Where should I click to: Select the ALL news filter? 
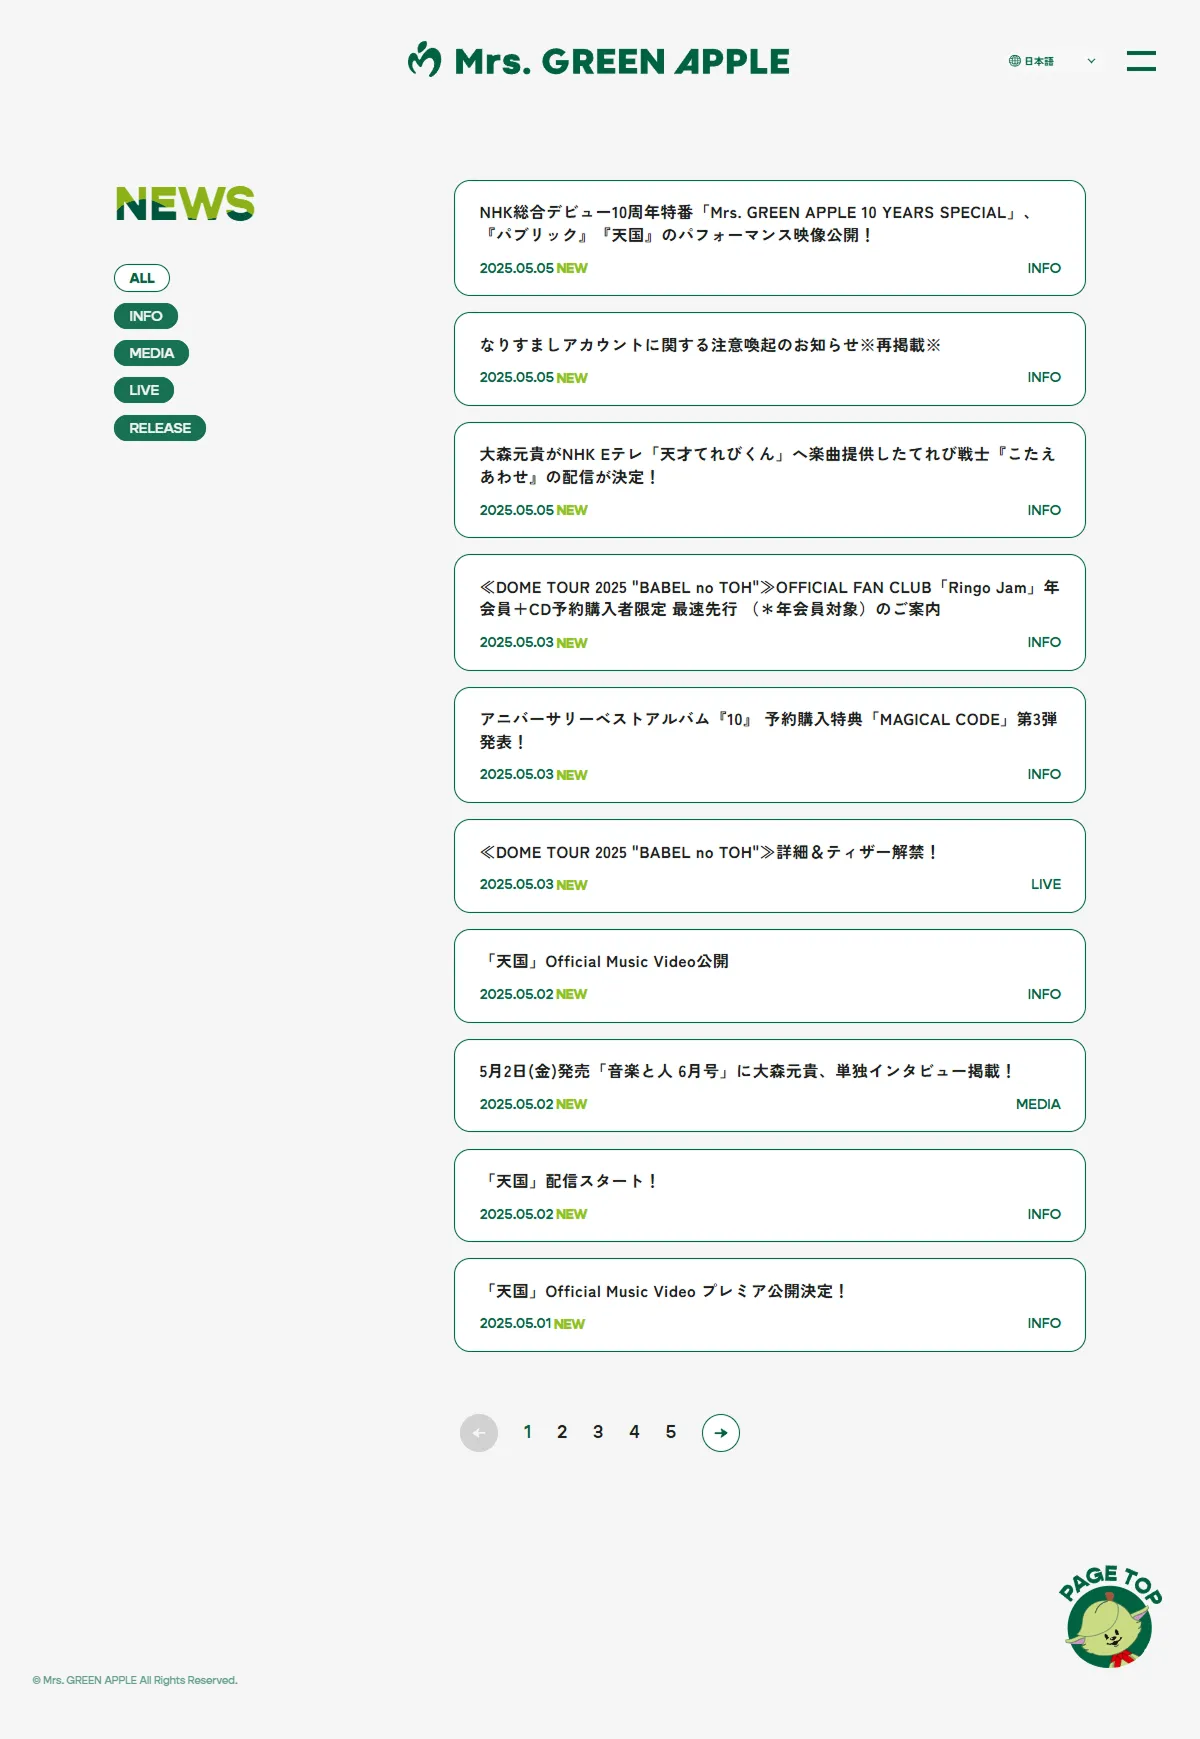click(x=142, y=278)
